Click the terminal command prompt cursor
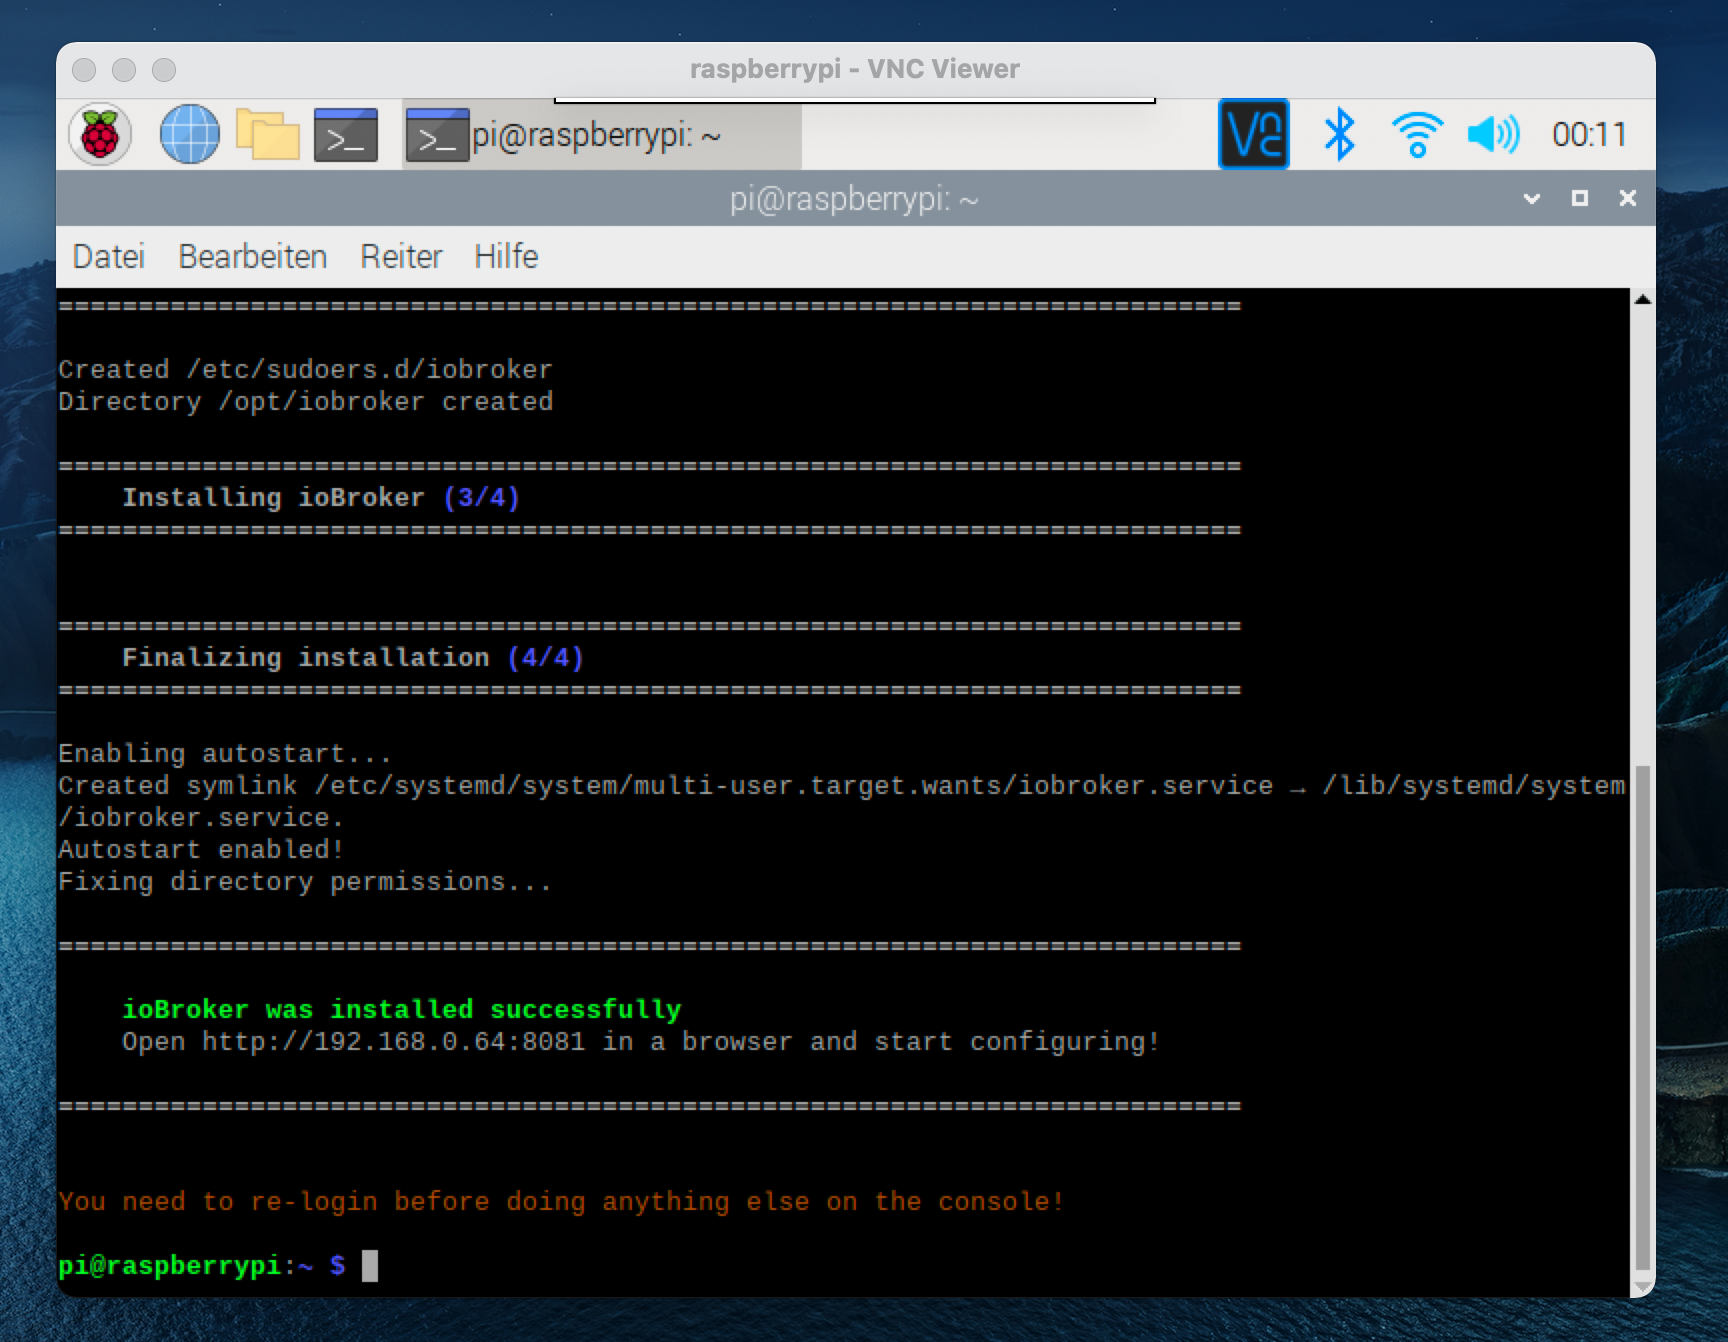The width and height of the screenshot is (1728, 1342). 370,1266
